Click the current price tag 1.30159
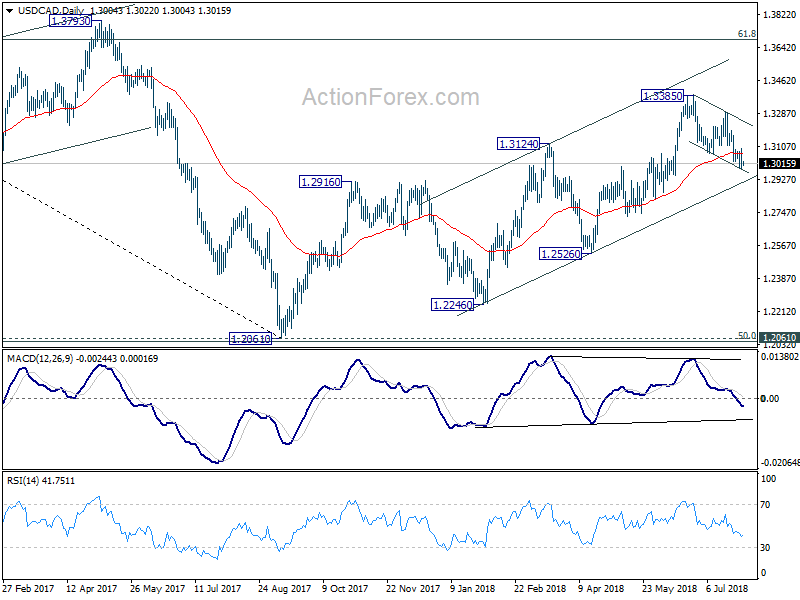This screenshot has height=600, width=800. pyautogui.click(x=778, y=164)
